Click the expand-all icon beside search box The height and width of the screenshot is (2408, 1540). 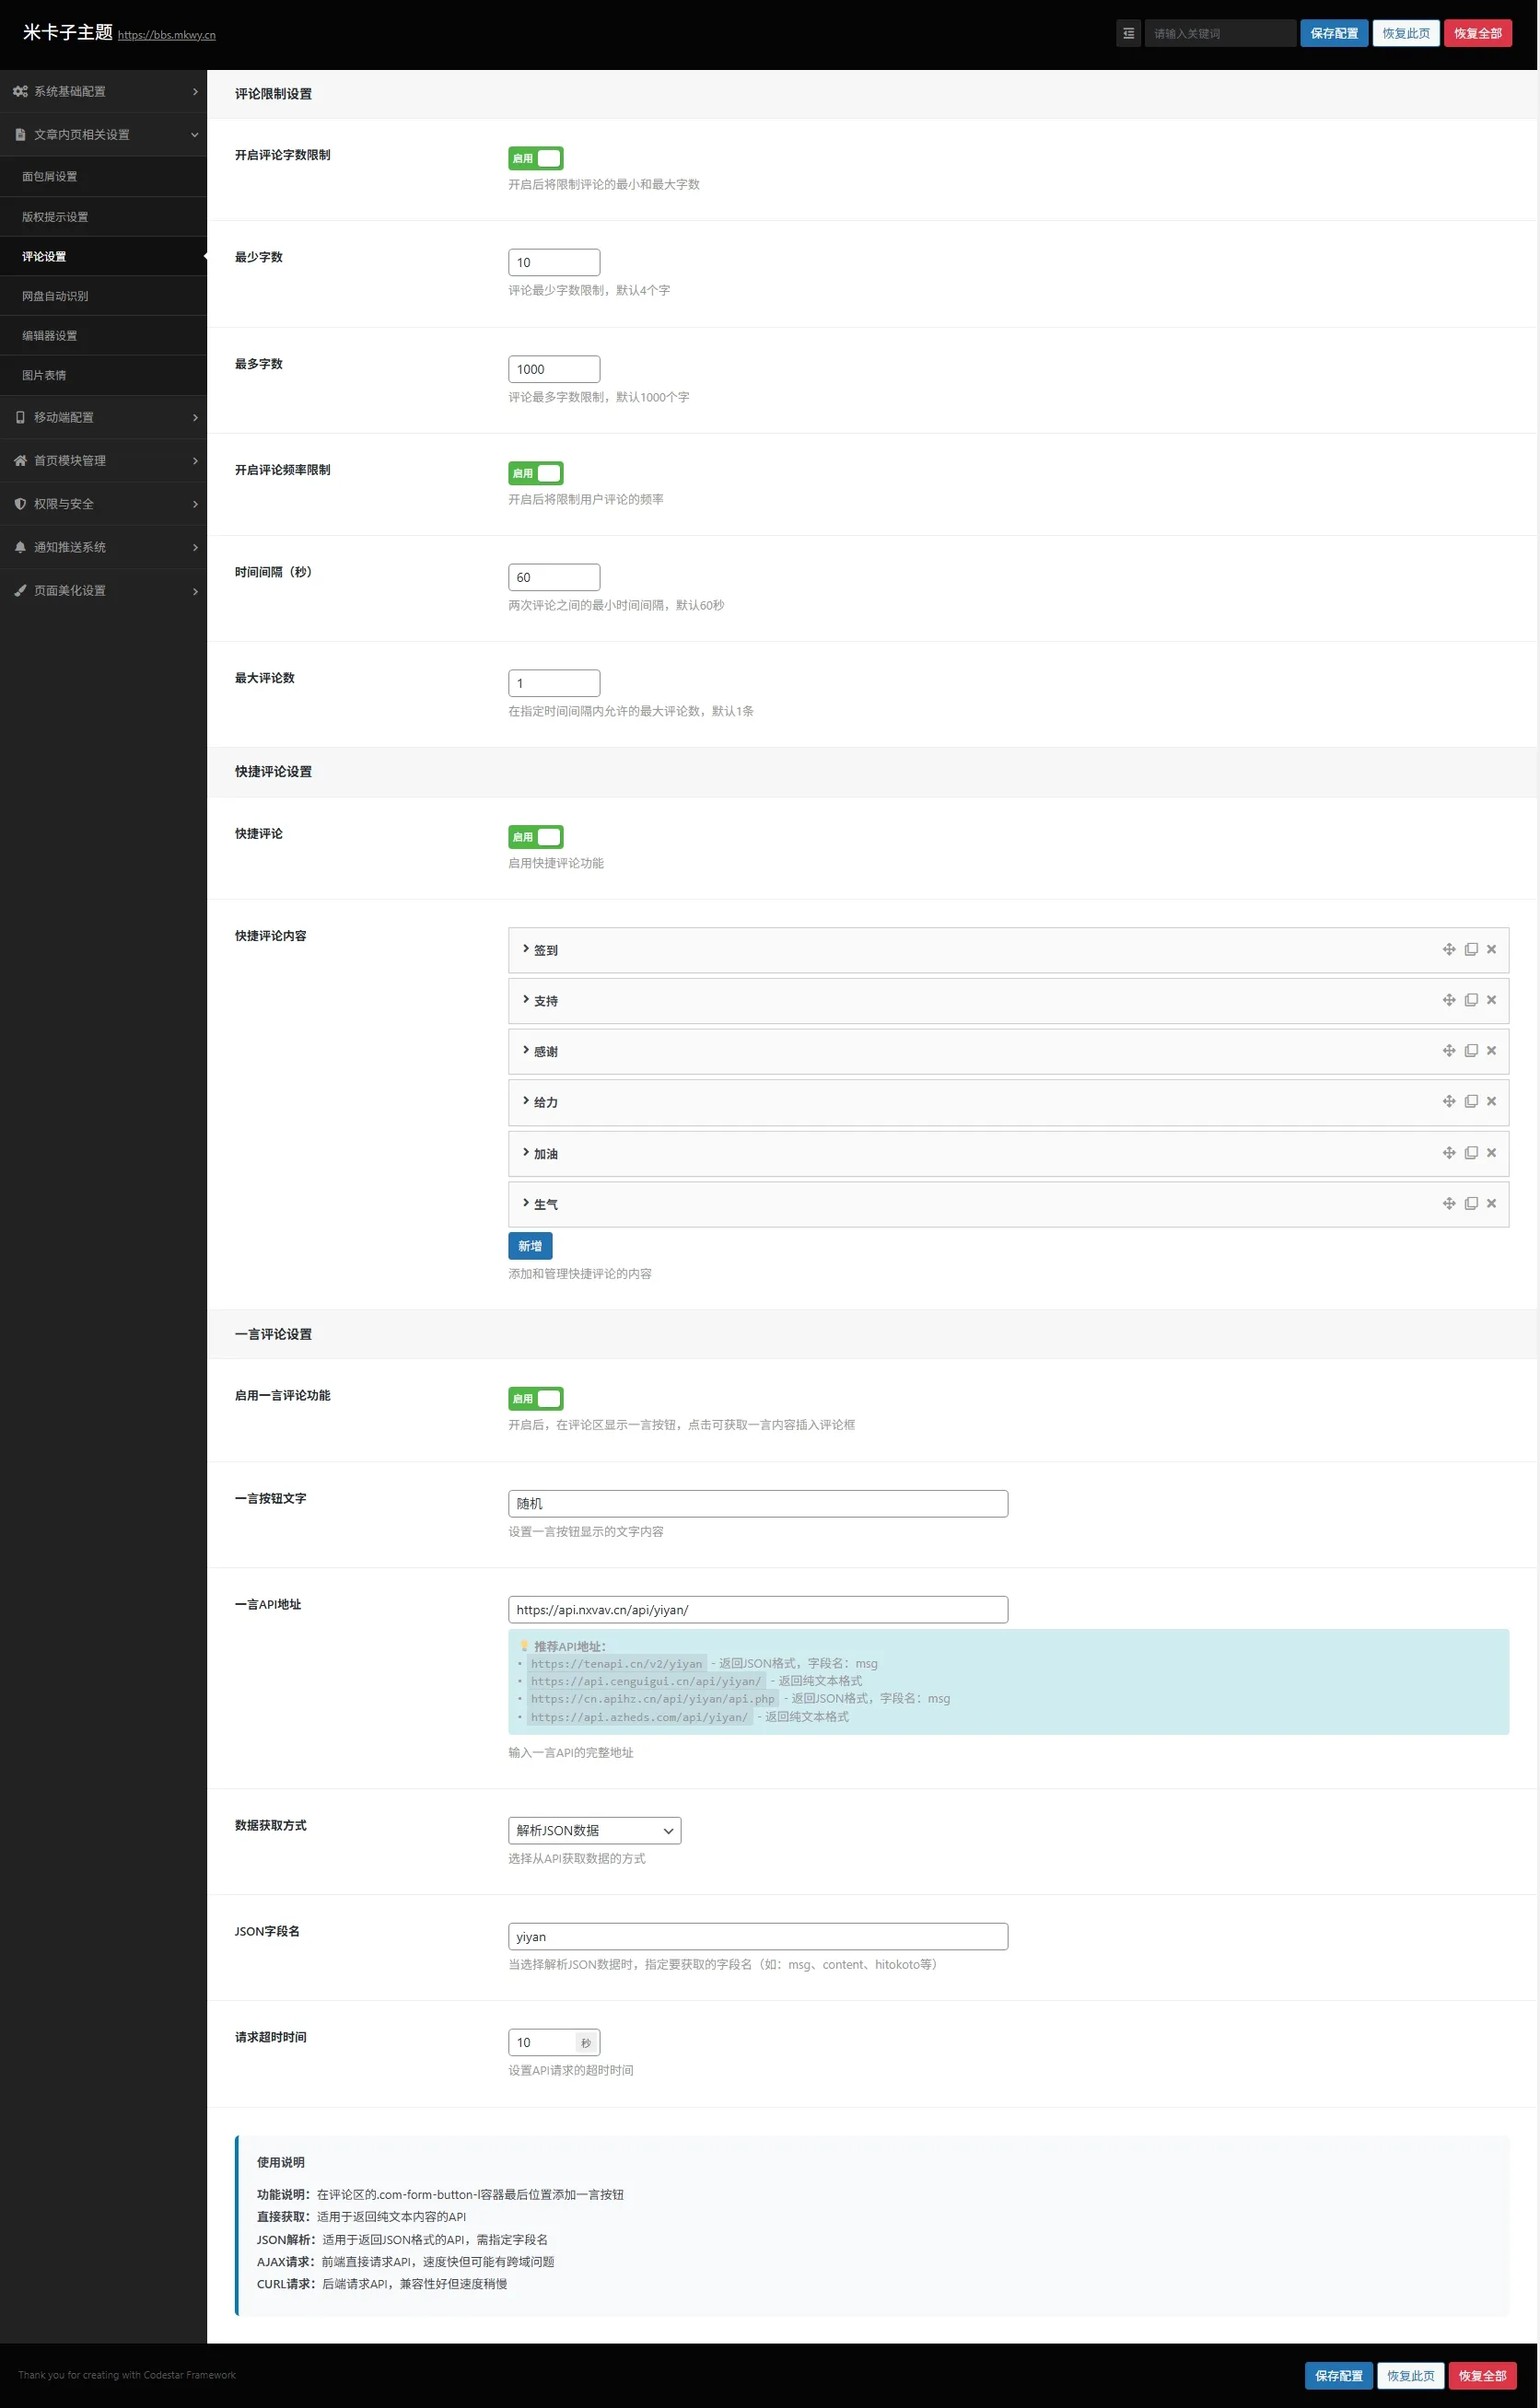1128,33
